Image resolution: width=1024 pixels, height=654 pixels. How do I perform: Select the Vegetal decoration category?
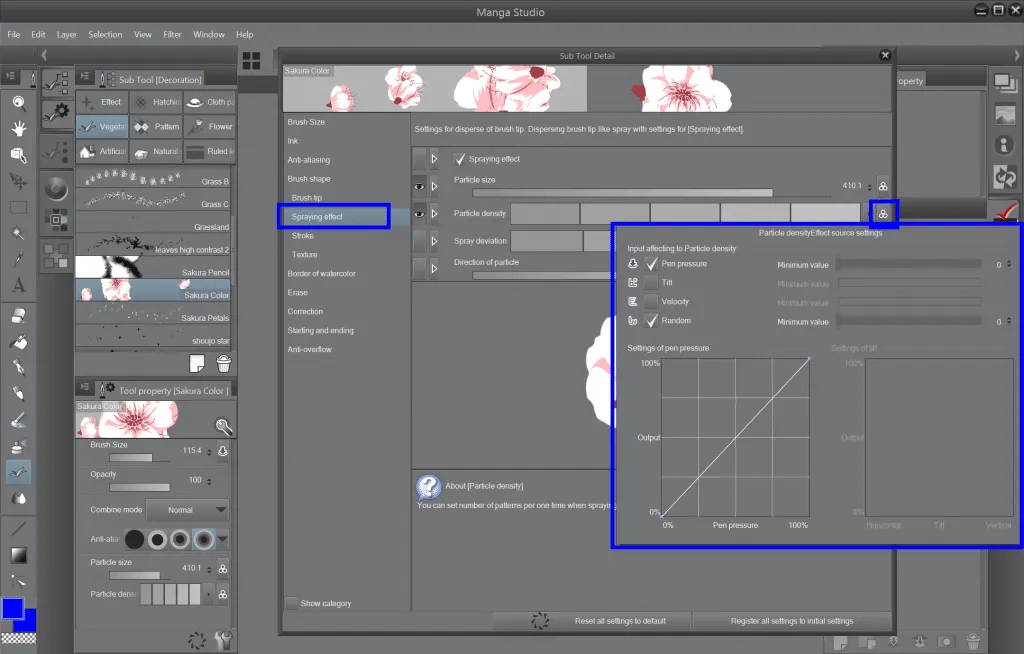pyautogui.click(x=104, y=126)
